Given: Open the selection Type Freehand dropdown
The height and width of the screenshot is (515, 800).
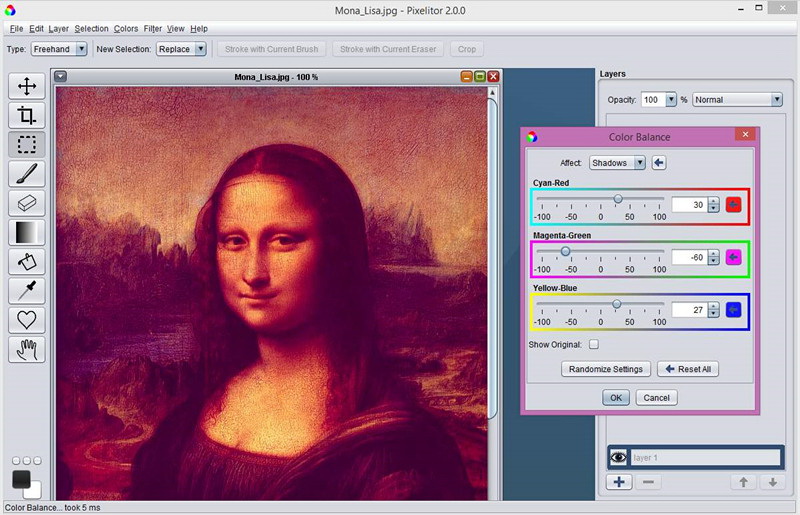Looking at the screenshot, I should point(60,48).
